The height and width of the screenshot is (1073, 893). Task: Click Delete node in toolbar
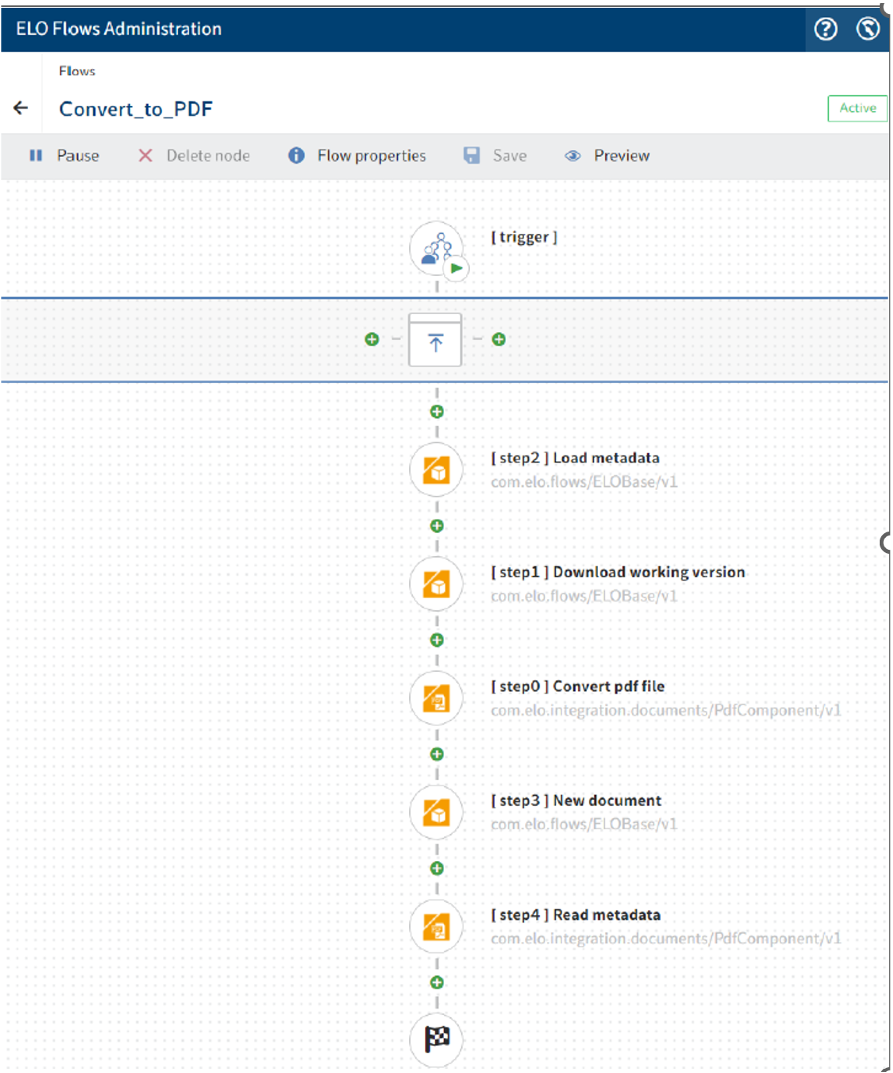pyautogui.click(x=194, y=156)
